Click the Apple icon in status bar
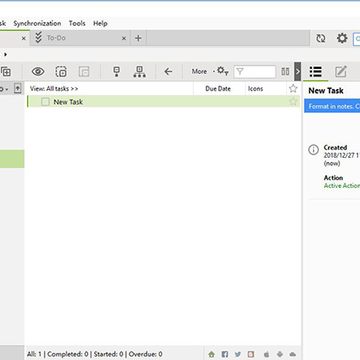Screen dimensions: 360x360 (x=266, y=354)
